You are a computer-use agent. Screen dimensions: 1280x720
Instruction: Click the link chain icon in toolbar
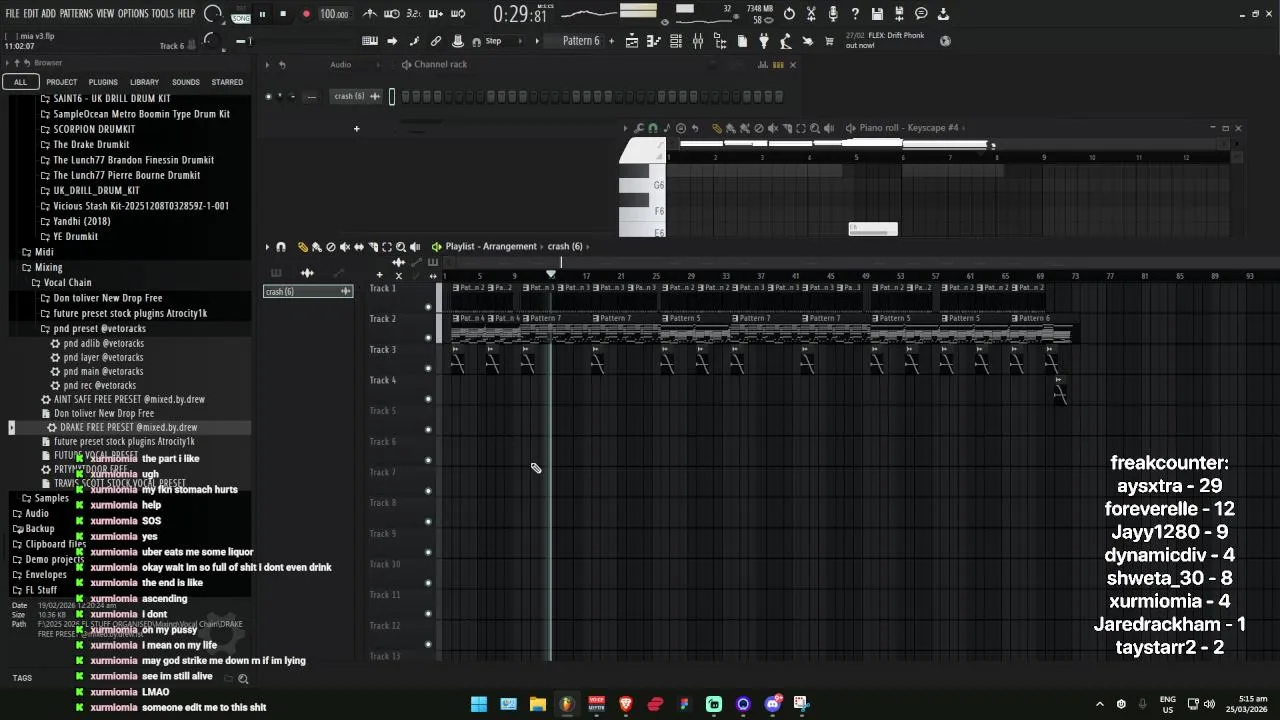[436, 41]
